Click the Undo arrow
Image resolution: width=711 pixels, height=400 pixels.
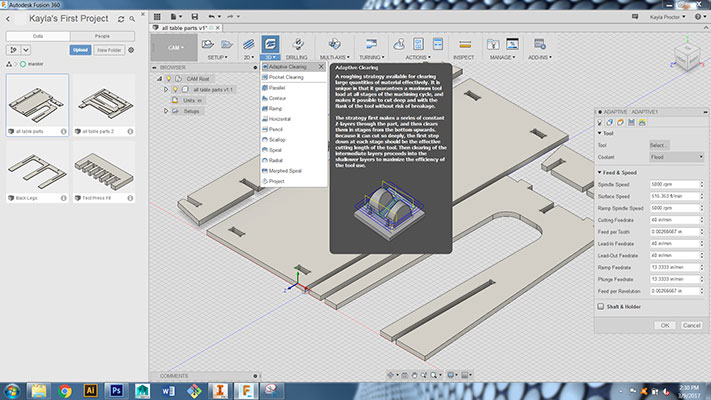(211, 17)
